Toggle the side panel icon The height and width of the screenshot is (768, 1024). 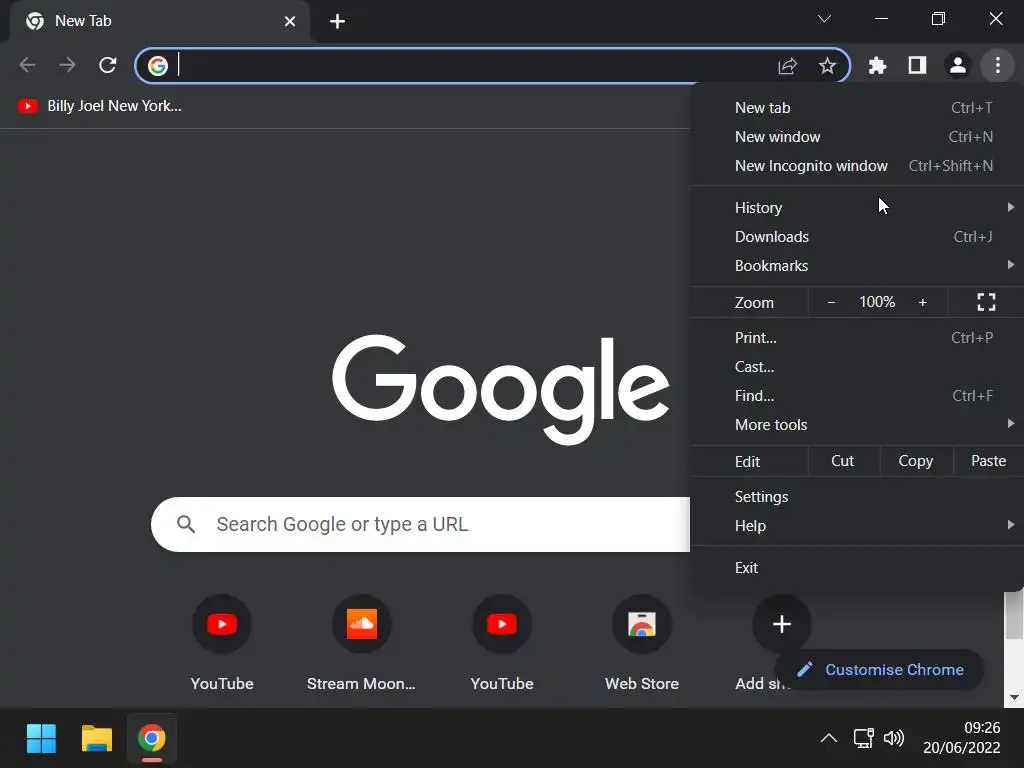[918, 65]
